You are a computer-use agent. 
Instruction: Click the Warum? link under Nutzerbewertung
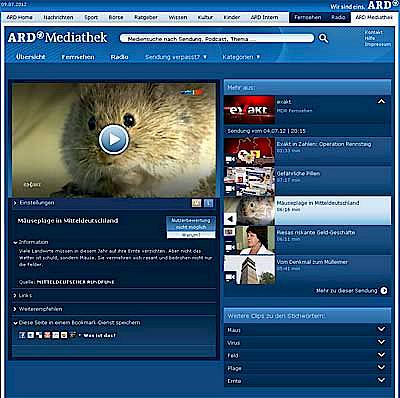click(x=191, y=235)
